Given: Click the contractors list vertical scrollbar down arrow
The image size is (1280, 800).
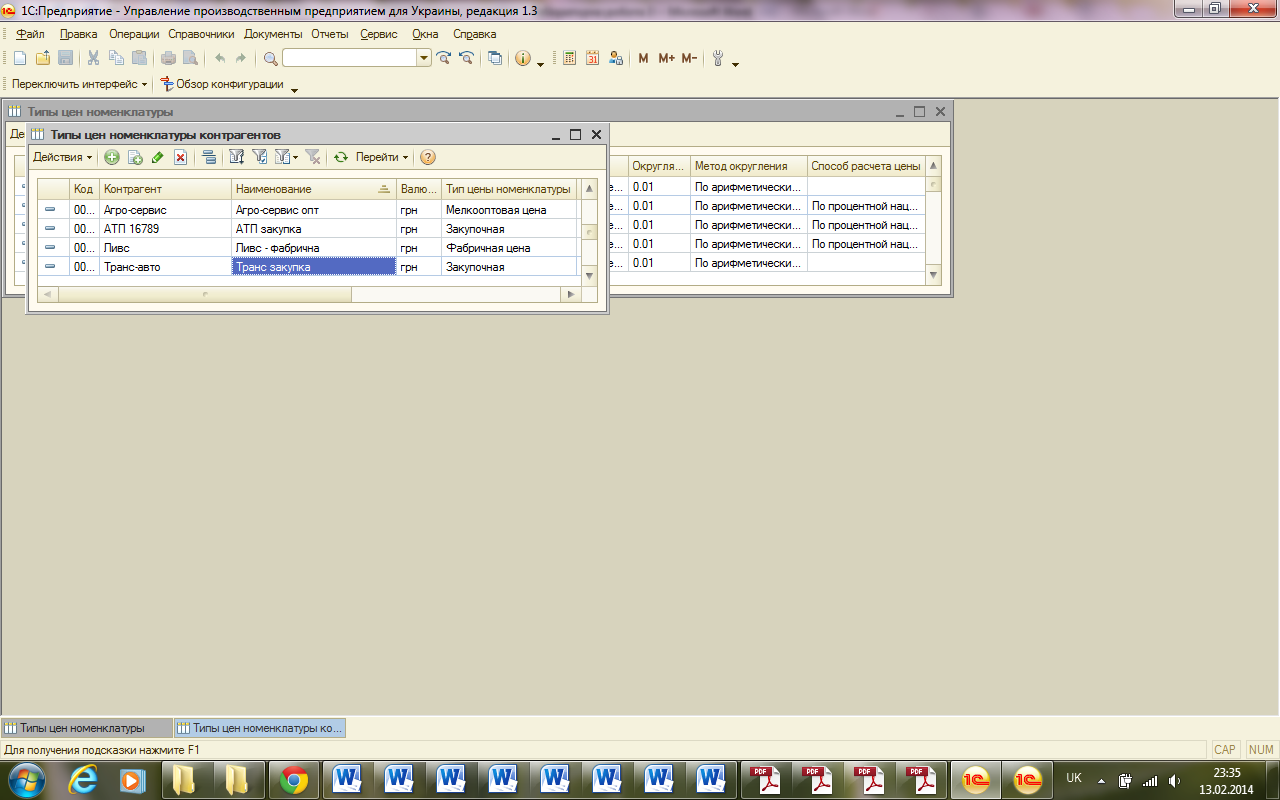Looking at the screenshot, I should (589, 275).
